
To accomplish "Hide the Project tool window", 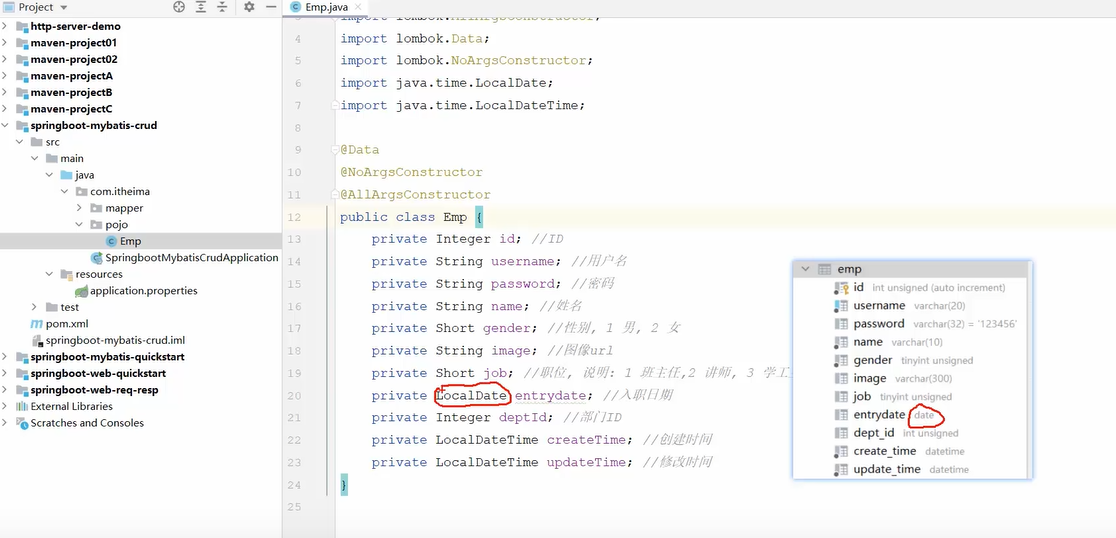I will click(x=271, y=7).
